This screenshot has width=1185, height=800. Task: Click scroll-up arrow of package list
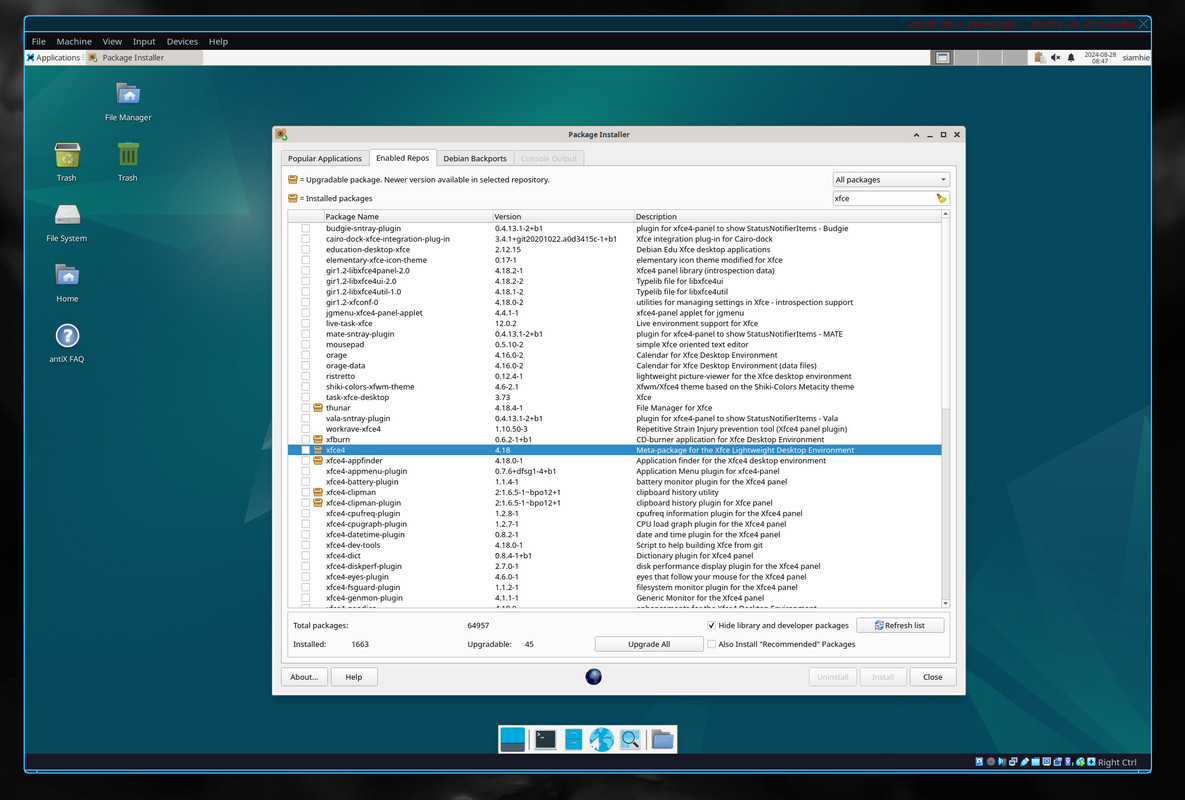point(945,215)
